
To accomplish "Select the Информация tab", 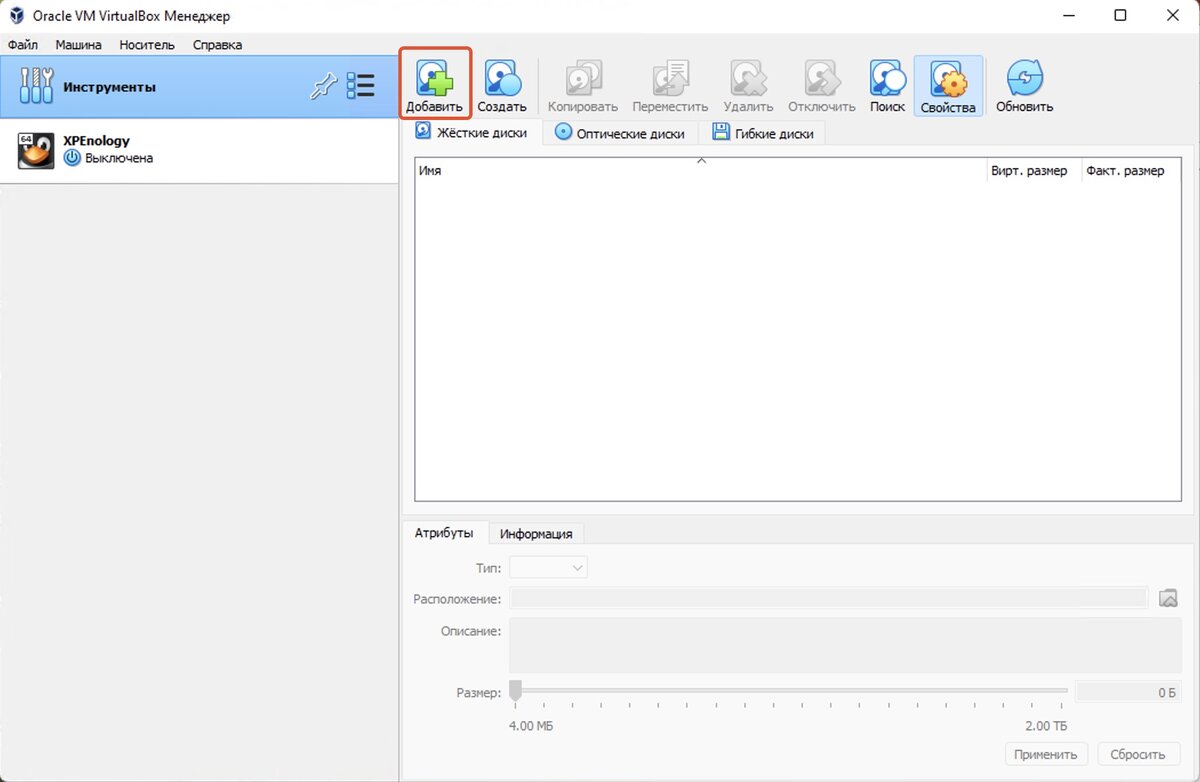I will click(x=536, y=534).
